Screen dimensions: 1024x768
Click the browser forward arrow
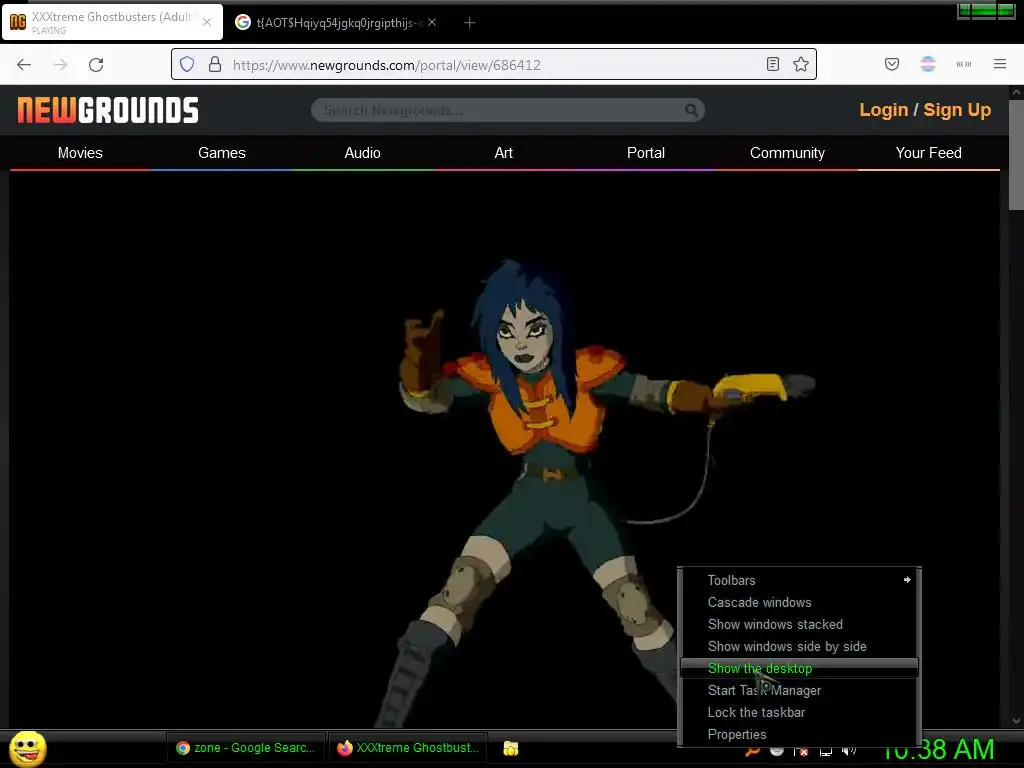tap(60, 65)
